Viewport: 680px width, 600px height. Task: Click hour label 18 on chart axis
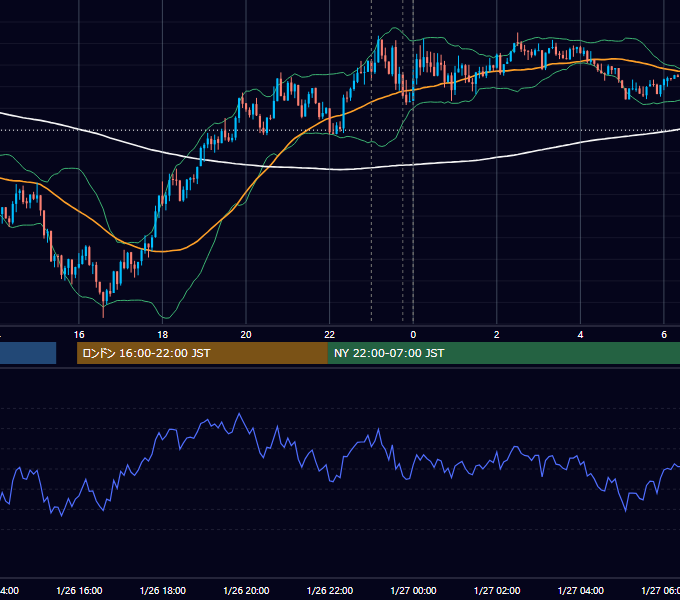coord(163,335)
